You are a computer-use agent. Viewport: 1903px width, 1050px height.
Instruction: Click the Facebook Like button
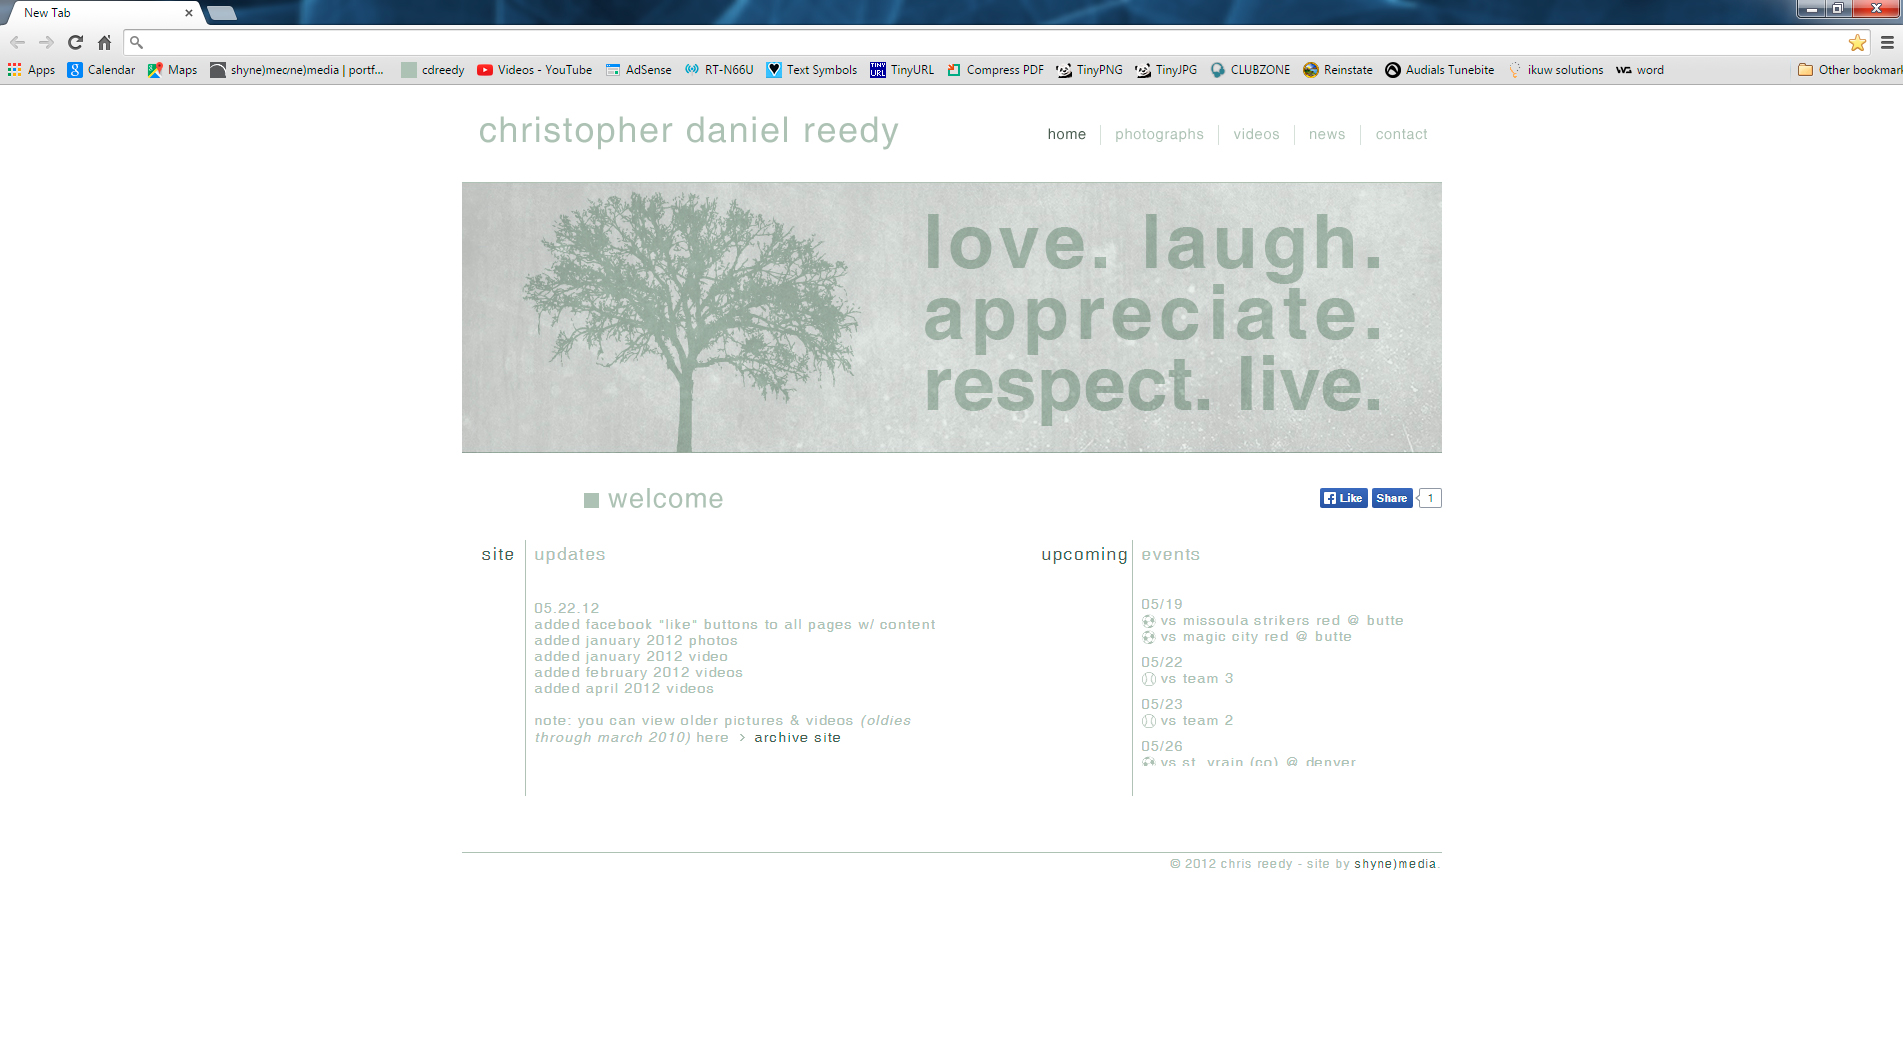(x=1343, y=498)
